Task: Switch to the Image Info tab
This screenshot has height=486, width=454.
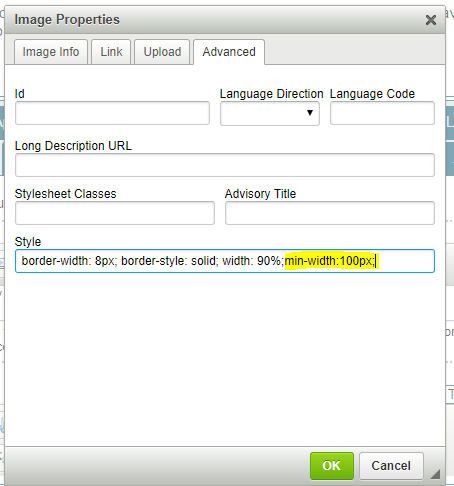Action: [x=51, y=52]
